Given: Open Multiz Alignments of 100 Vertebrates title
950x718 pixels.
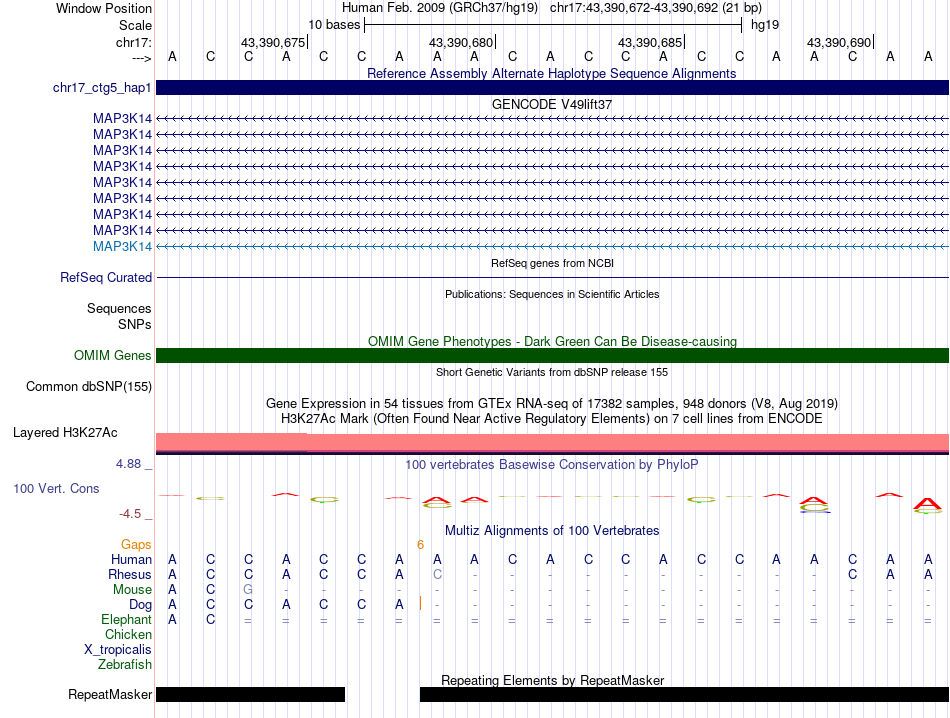Looking at the screenshot, I should click(x=552, y=531).
